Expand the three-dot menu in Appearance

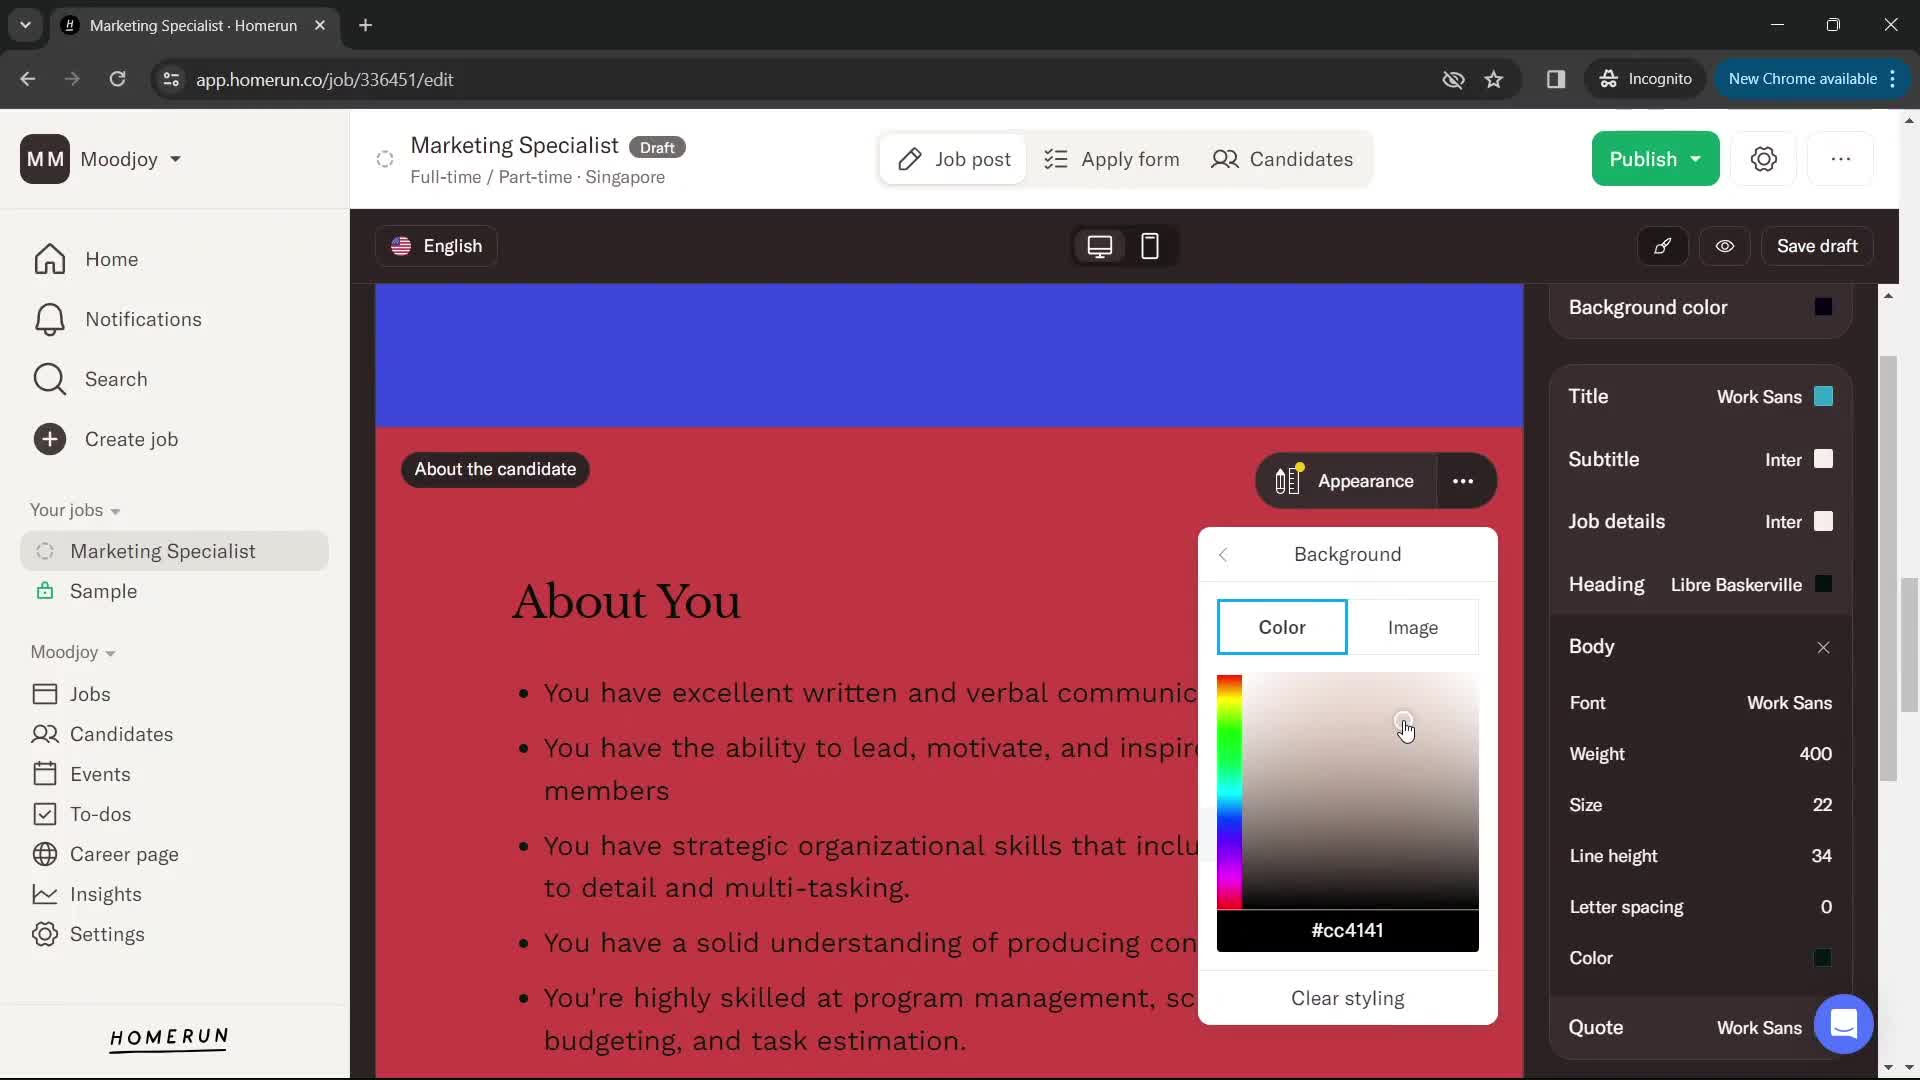pyautogui.click(x=1464, y=480)
